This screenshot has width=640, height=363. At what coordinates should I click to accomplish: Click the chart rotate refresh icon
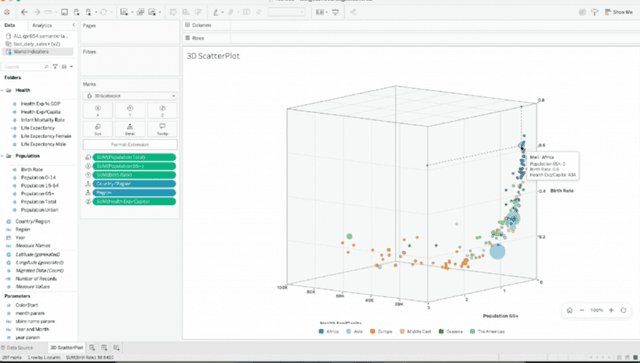pos(623,310)
